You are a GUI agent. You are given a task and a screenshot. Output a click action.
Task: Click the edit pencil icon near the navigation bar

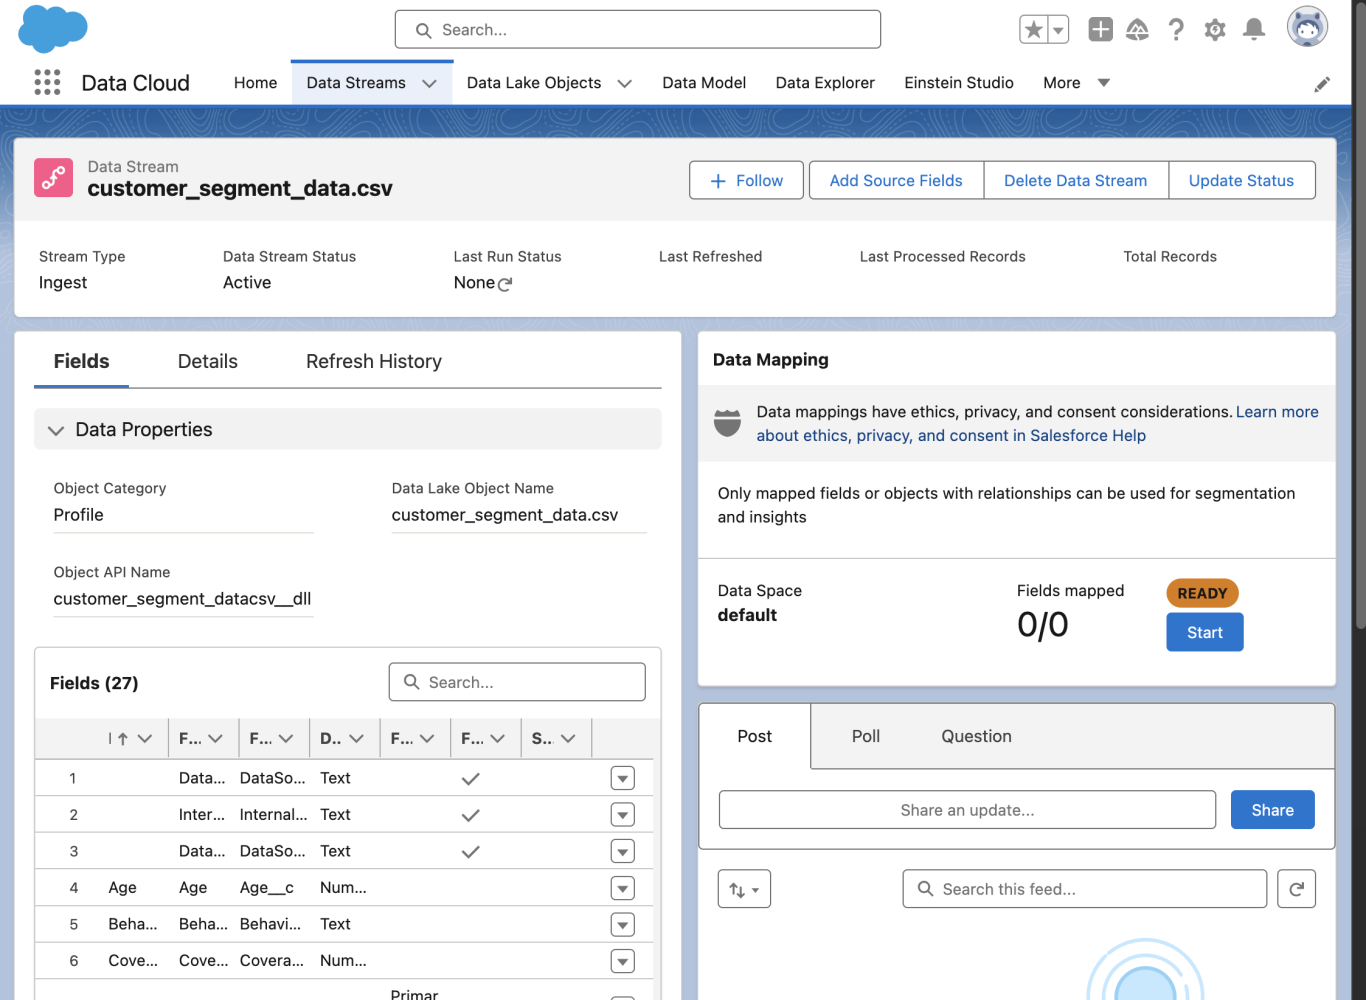click(x=1322, y=84)
